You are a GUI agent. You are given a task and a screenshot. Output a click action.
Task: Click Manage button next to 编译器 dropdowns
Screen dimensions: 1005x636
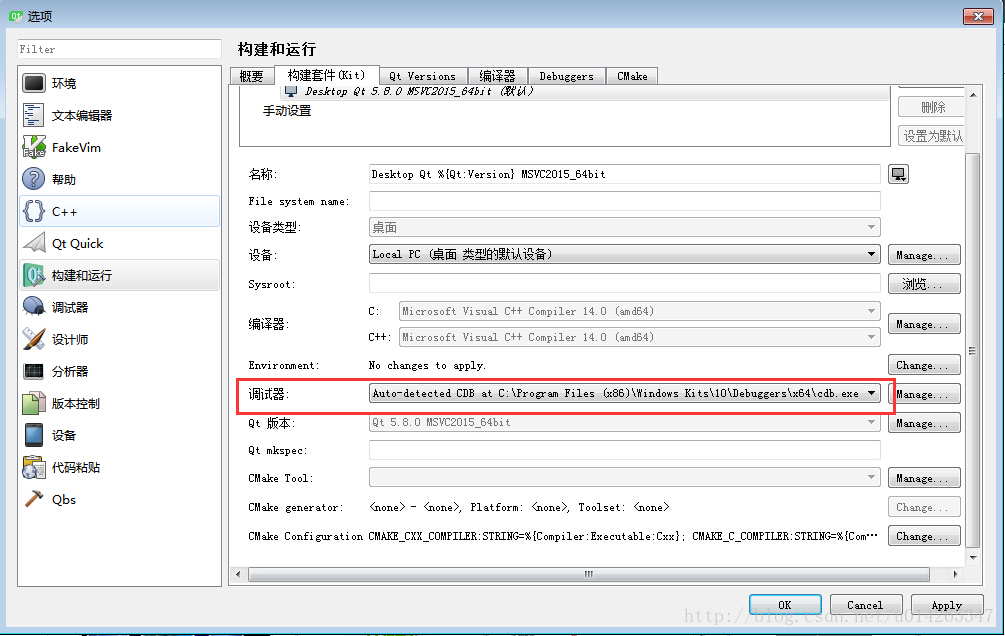tap(924, 324)
